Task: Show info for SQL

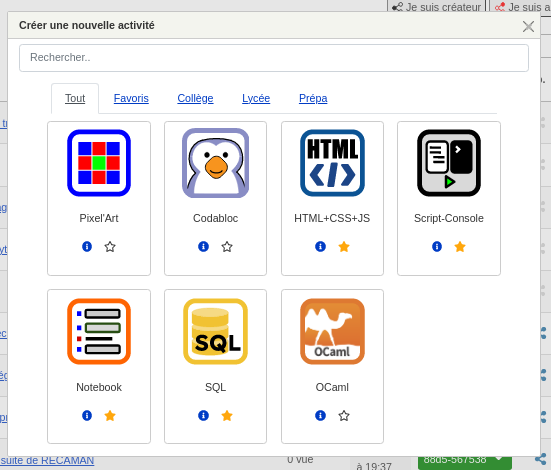Action: click(203, 416)
